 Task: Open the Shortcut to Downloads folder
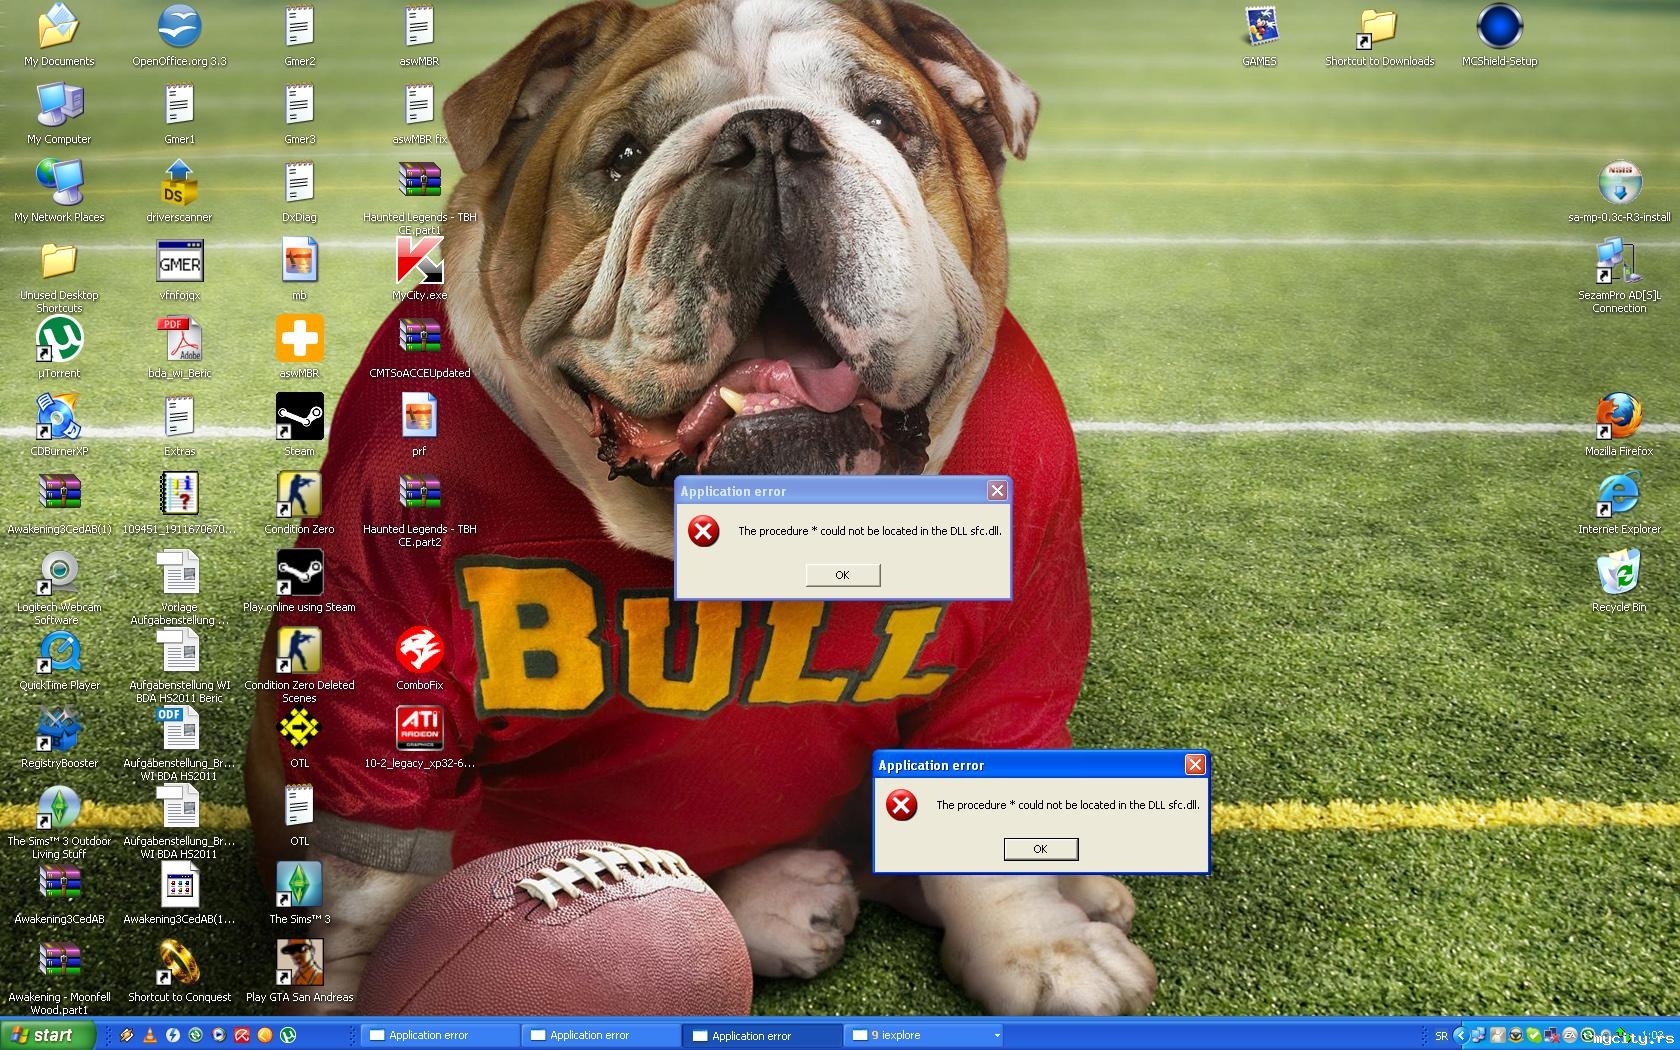pos(1378,28)
